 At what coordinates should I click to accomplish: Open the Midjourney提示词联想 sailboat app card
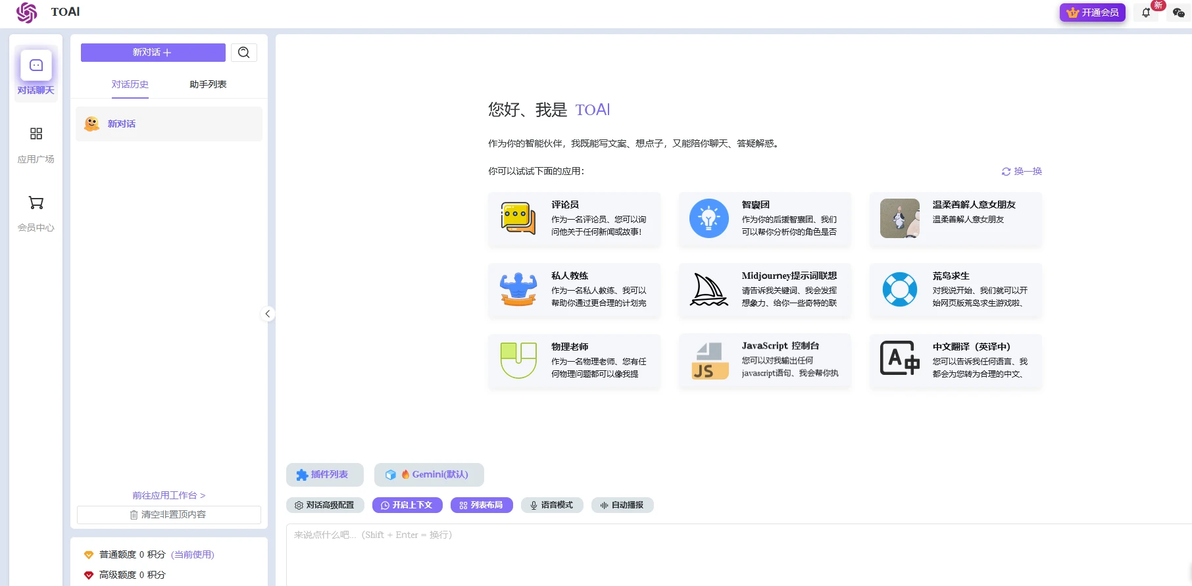point(765,290)
